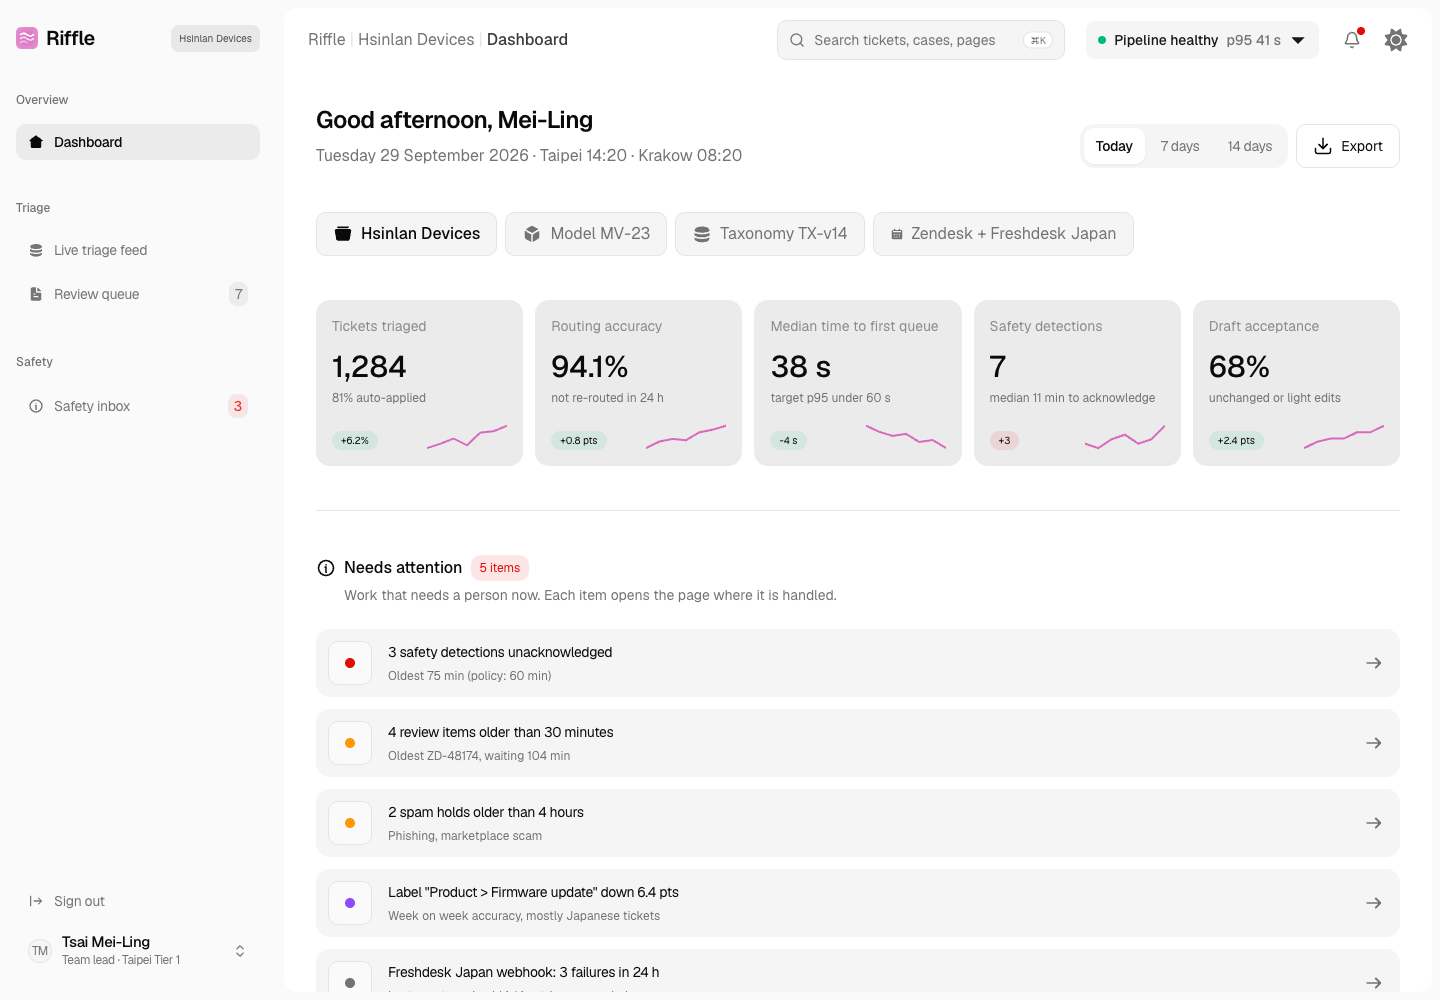Select Taxonomy TX-v14 chip

coord(770,234)
